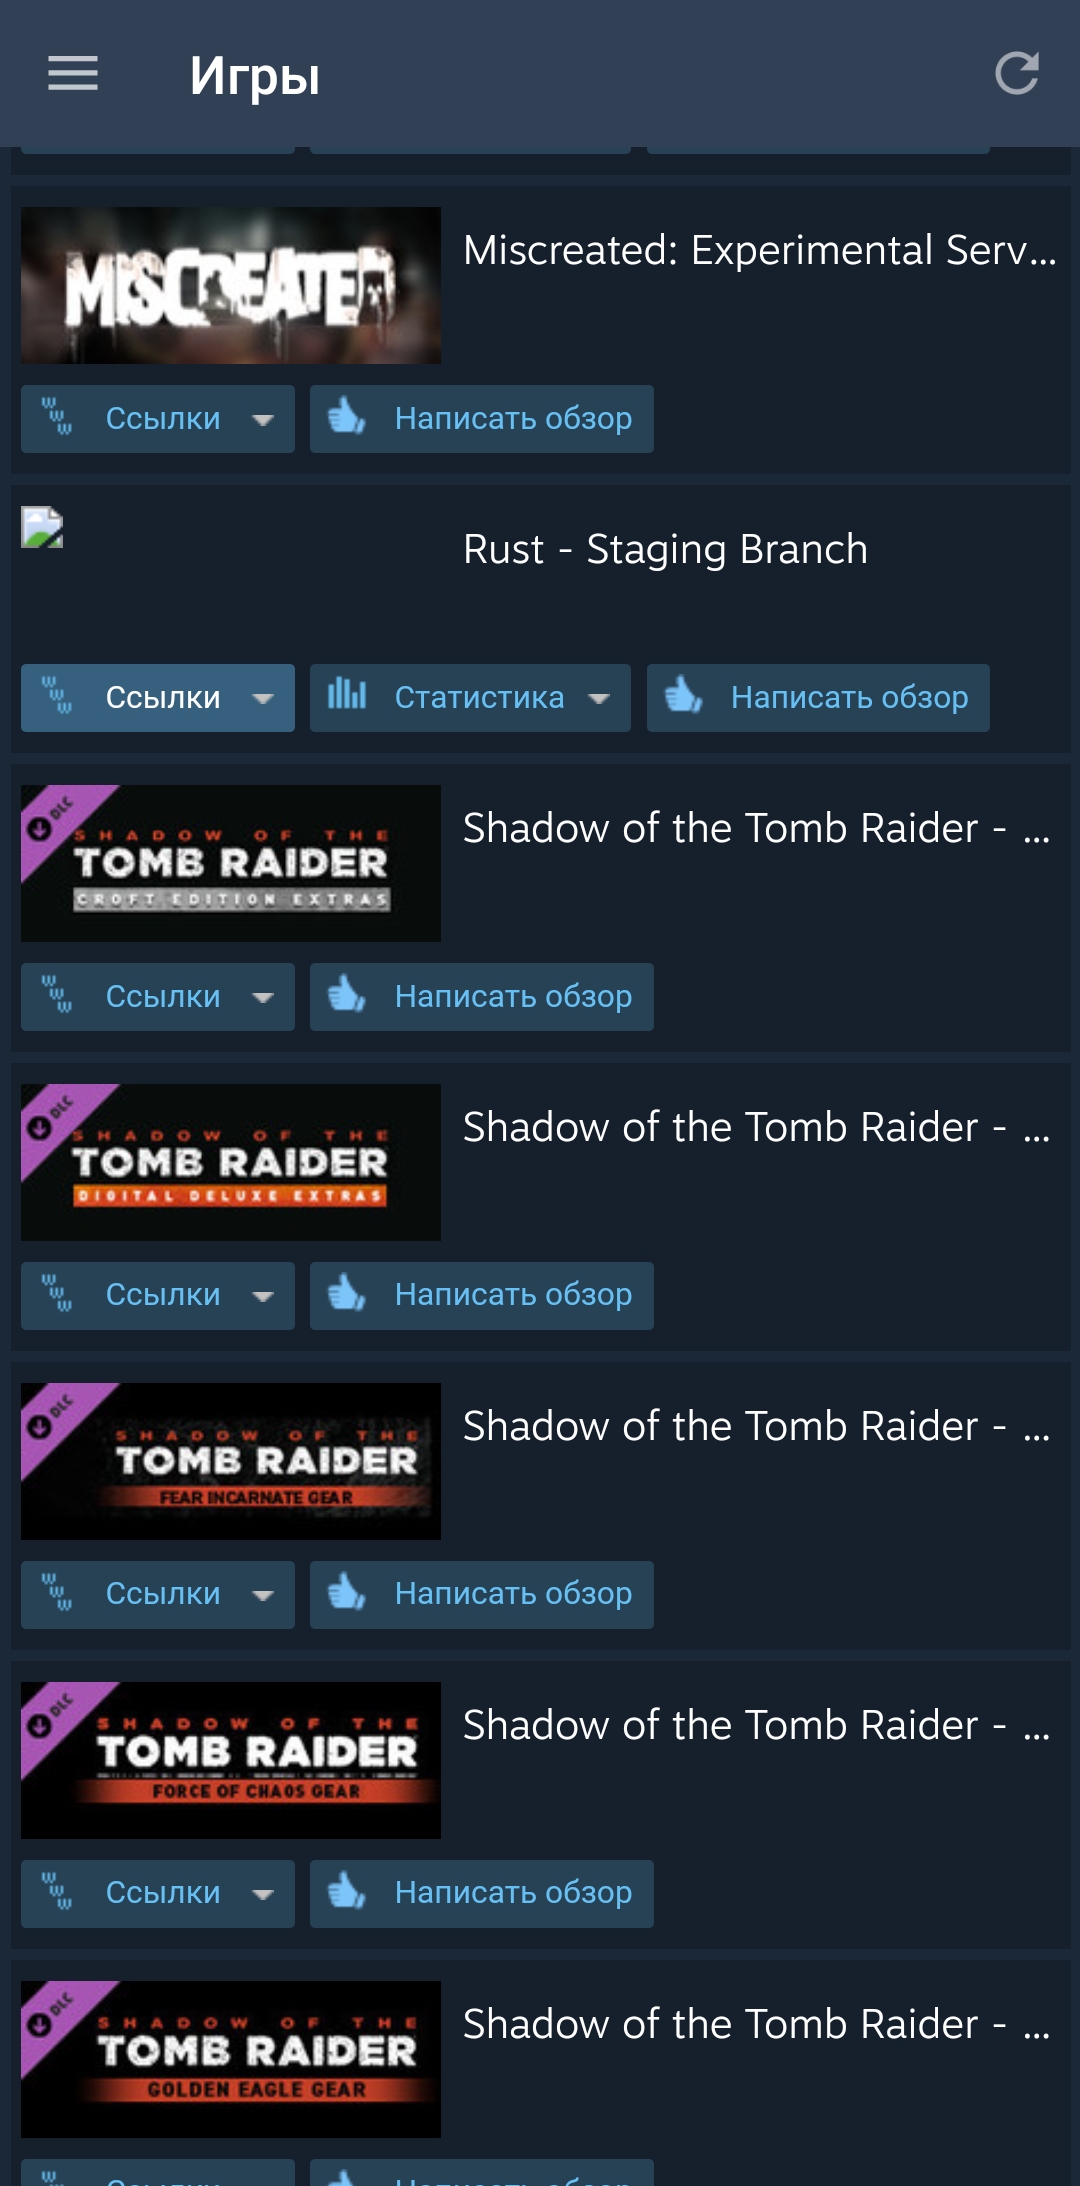Select the Miscreated game banner image
1080x2186 pixels.
coord(231,285)
